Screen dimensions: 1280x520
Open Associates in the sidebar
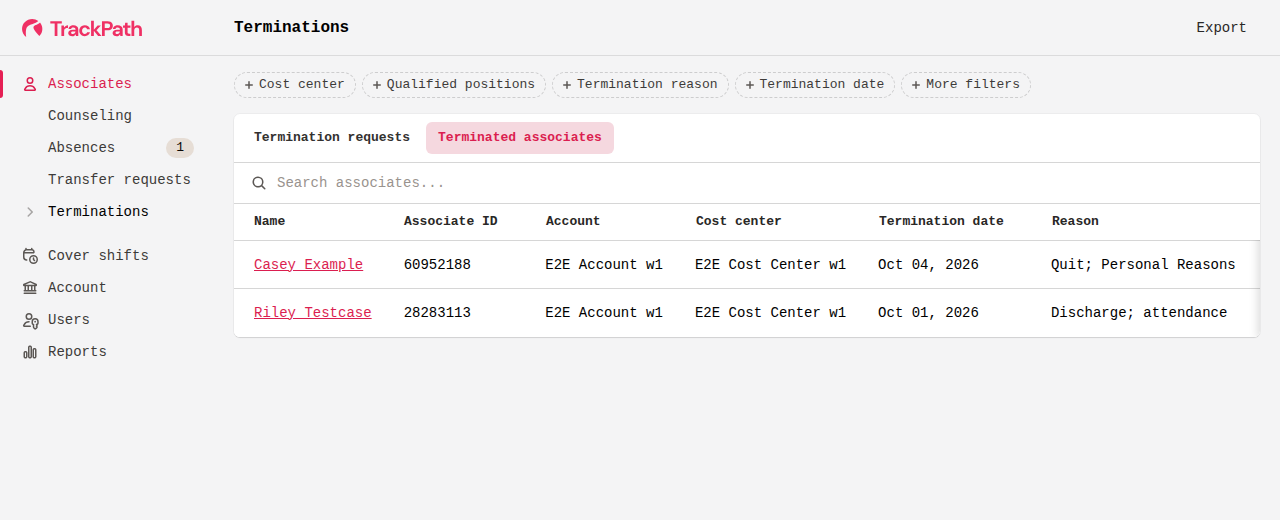(x=90, y=84)
